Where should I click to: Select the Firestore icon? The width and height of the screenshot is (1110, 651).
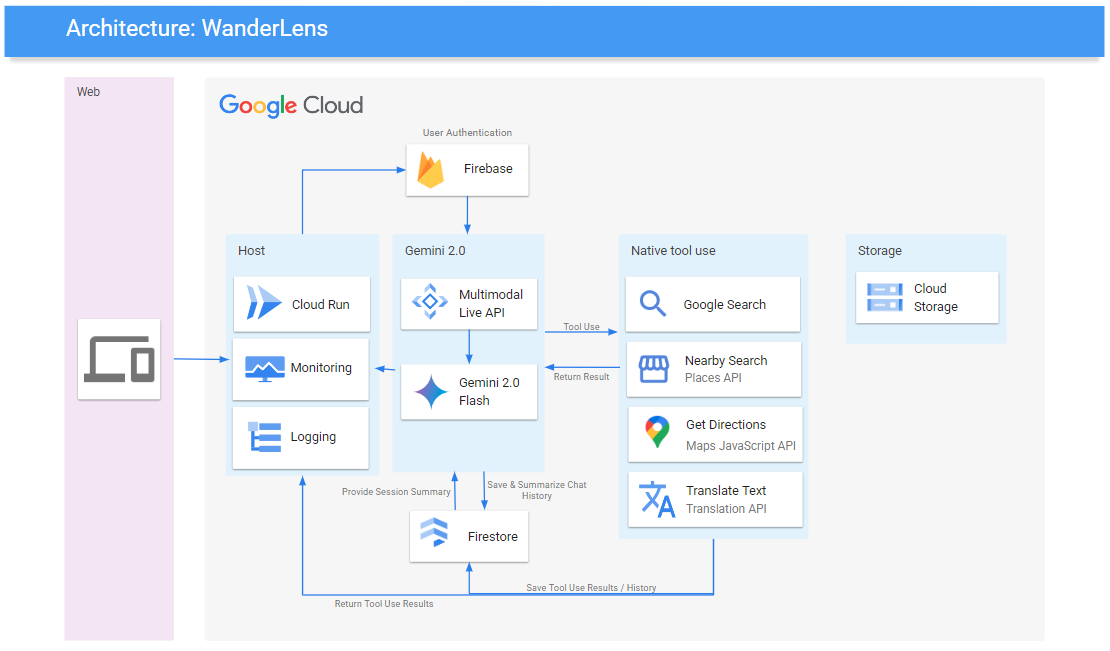point(434,532)
